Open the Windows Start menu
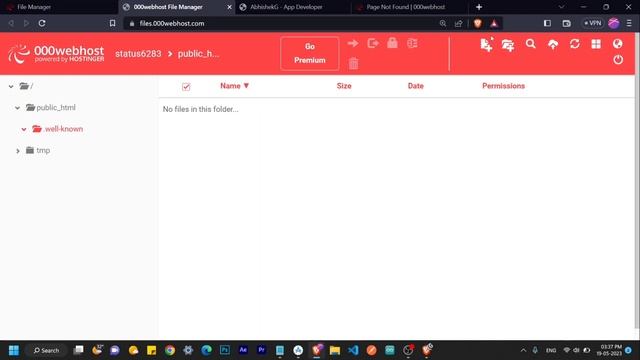 (14, 350)
